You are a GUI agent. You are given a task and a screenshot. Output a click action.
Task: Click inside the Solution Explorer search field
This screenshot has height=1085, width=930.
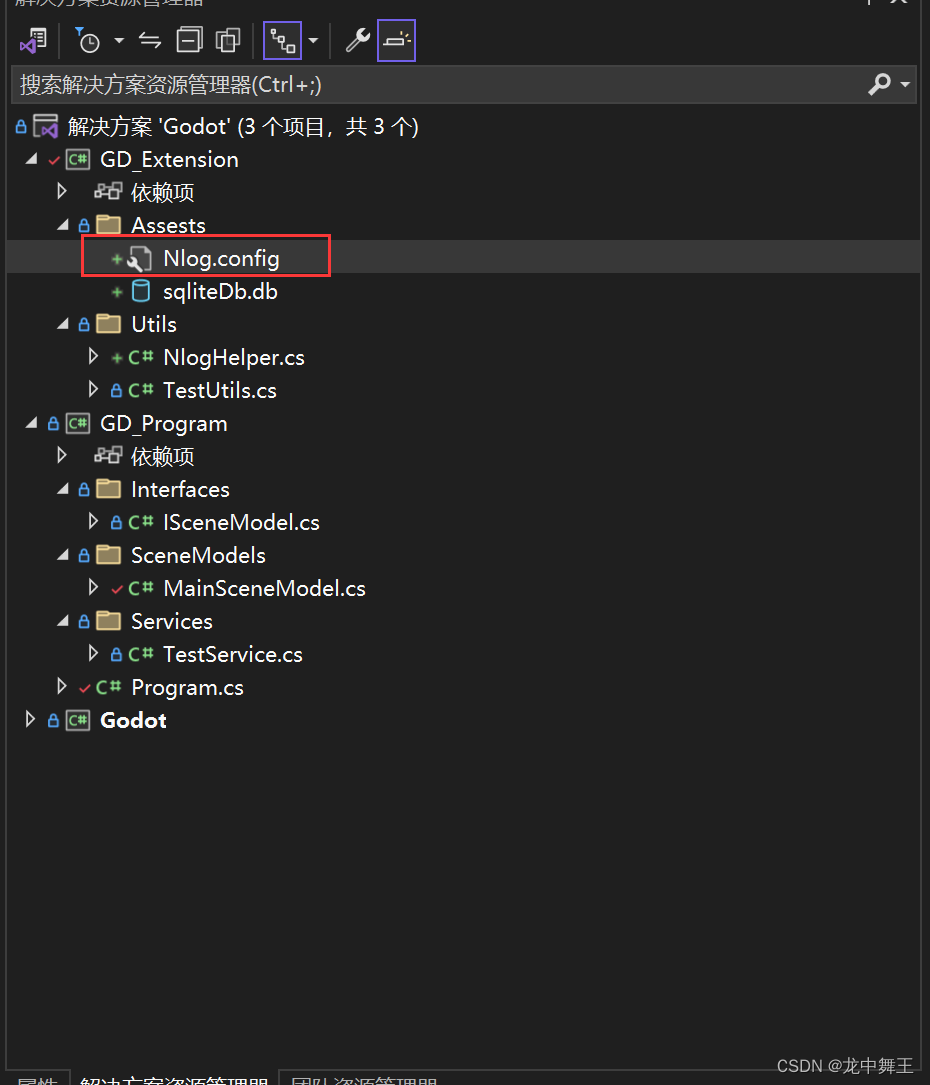[x=400, y=84]
